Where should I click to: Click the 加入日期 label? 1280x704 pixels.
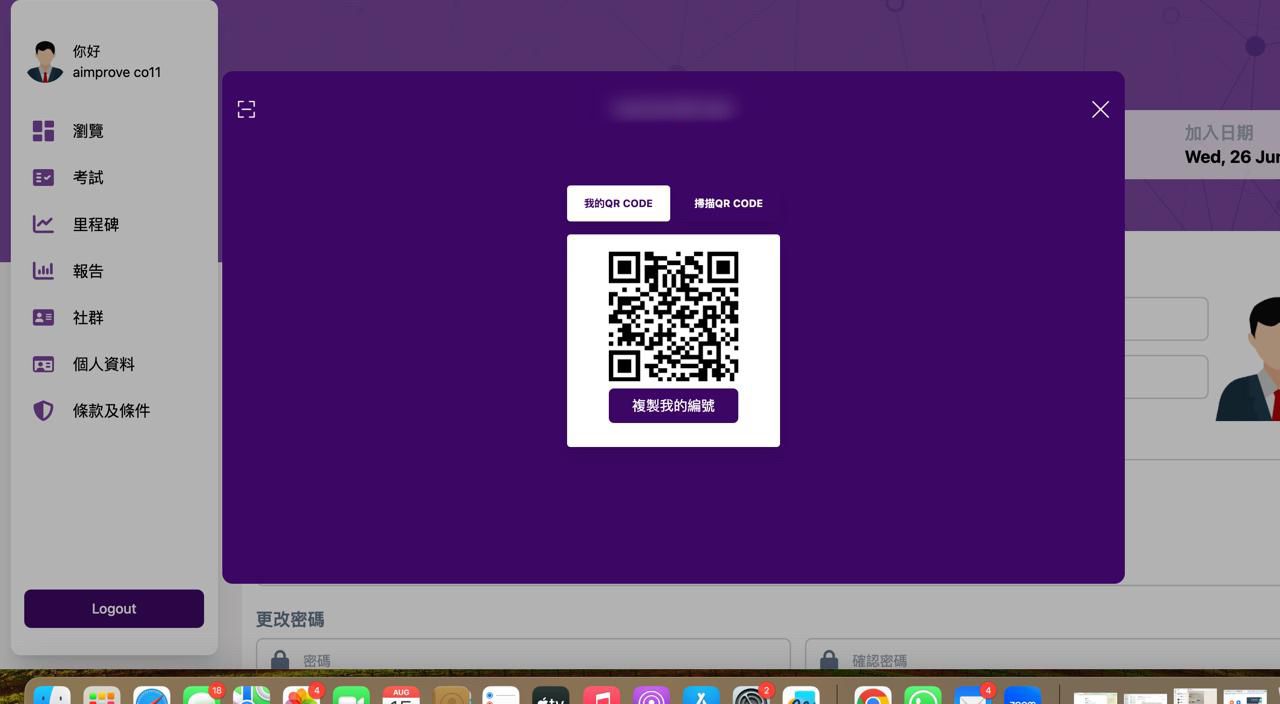(x=1218, y=132)
